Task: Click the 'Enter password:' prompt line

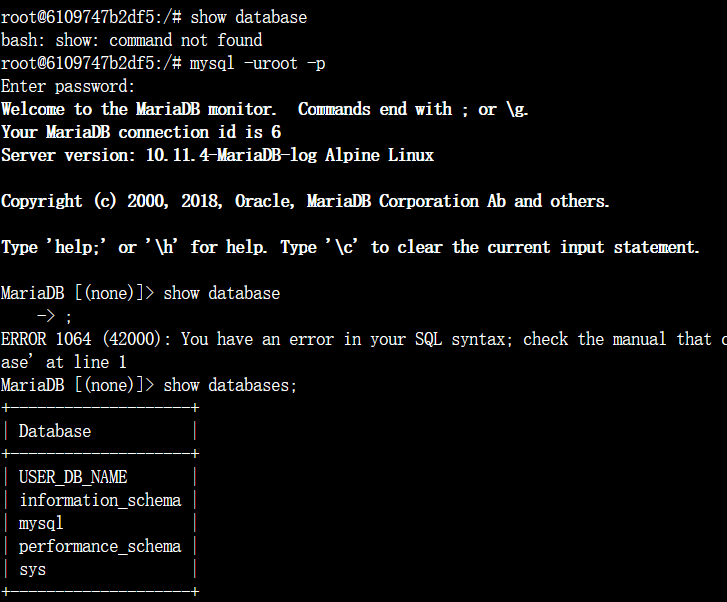Action: [x=68, y=86]
